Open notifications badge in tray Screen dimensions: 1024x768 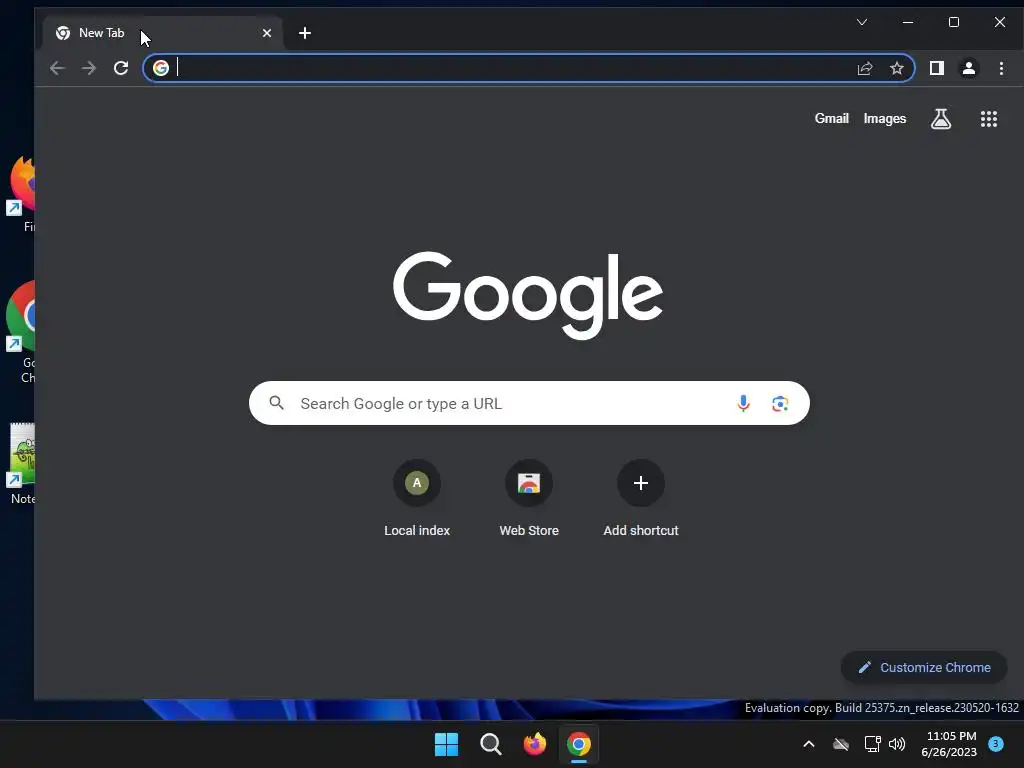(x=996, y=743)
